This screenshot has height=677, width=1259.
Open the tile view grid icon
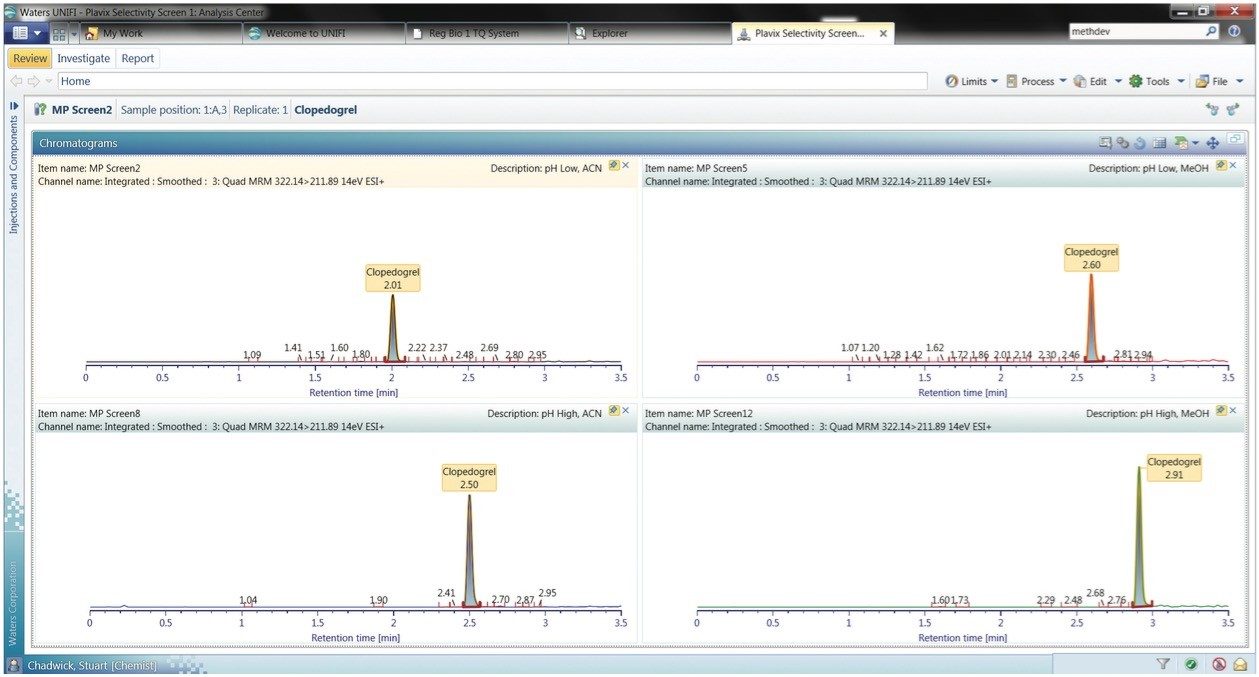point(59,33)
